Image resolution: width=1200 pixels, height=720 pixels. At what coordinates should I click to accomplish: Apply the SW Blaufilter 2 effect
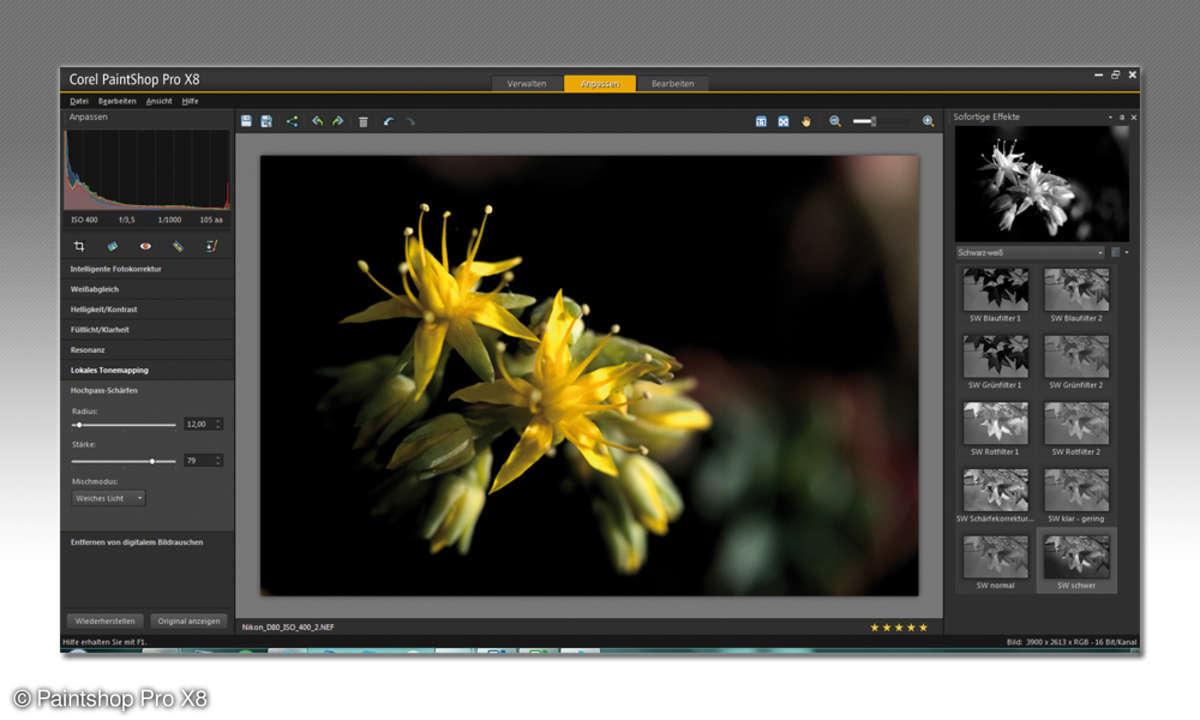coord(1076,295)
